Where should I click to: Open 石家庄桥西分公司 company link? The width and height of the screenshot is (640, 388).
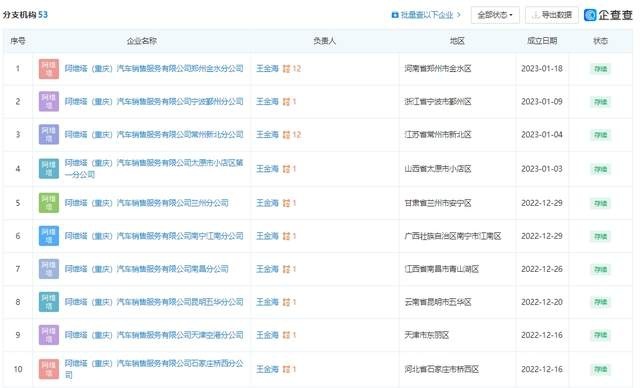point(154,369)
